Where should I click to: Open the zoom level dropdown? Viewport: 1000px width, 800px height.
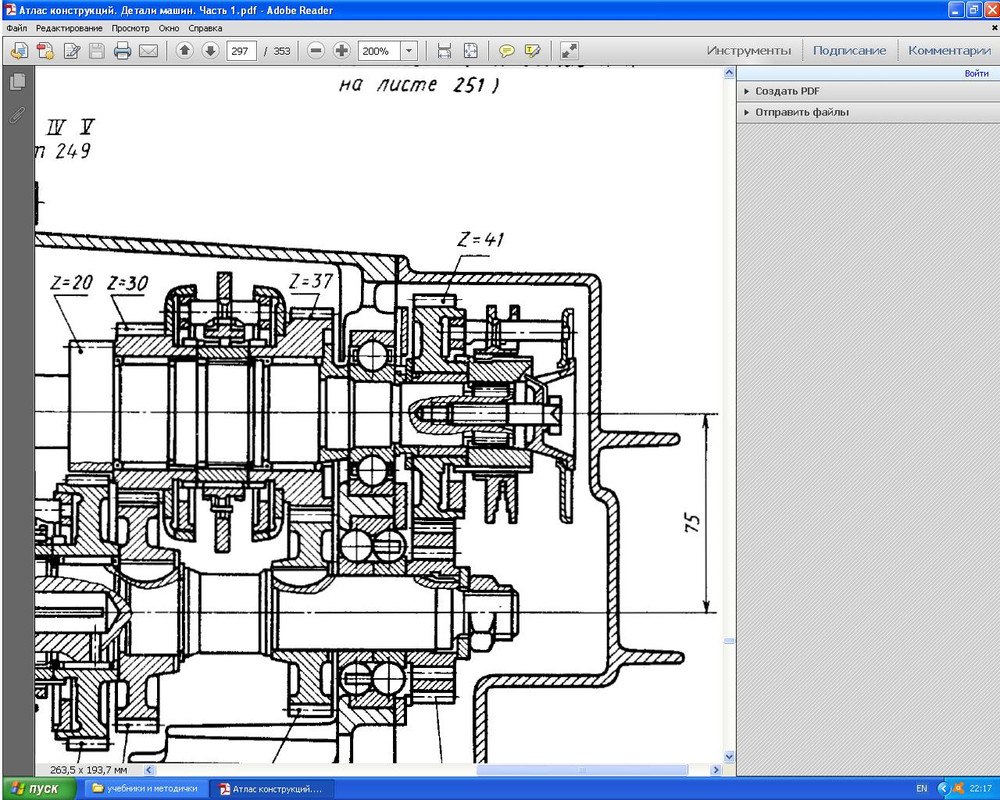tap(408, 51)
